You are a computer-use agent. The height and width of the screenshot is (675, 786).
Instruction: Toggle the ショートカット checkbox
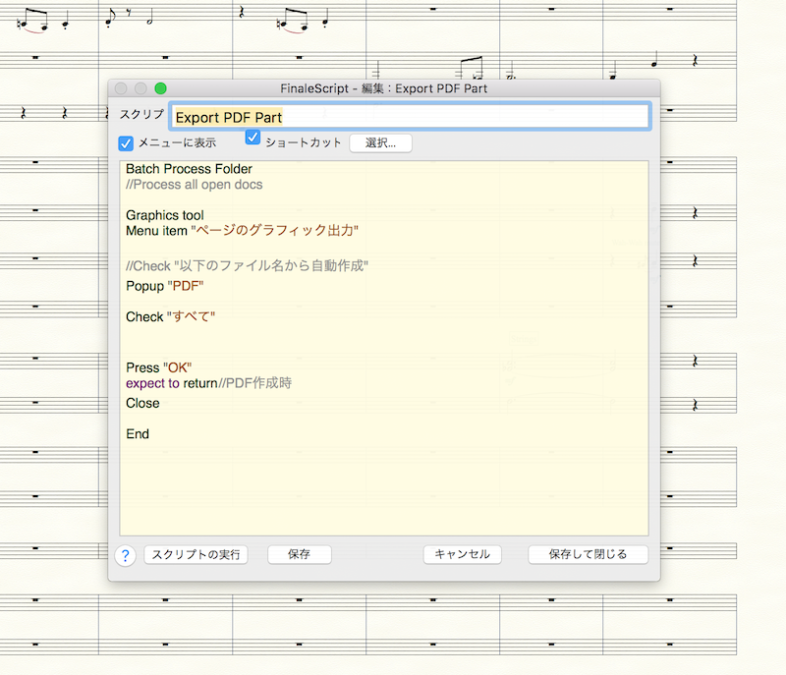point(253,137)
